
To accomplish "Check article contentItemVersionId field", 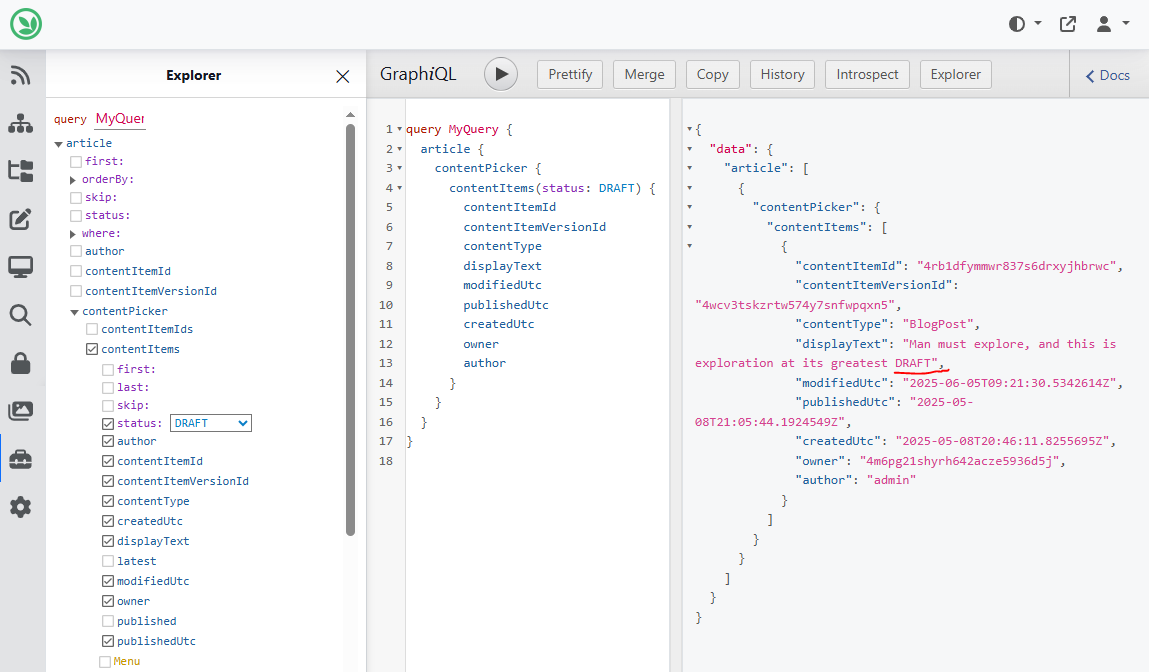I will [75, 291].
